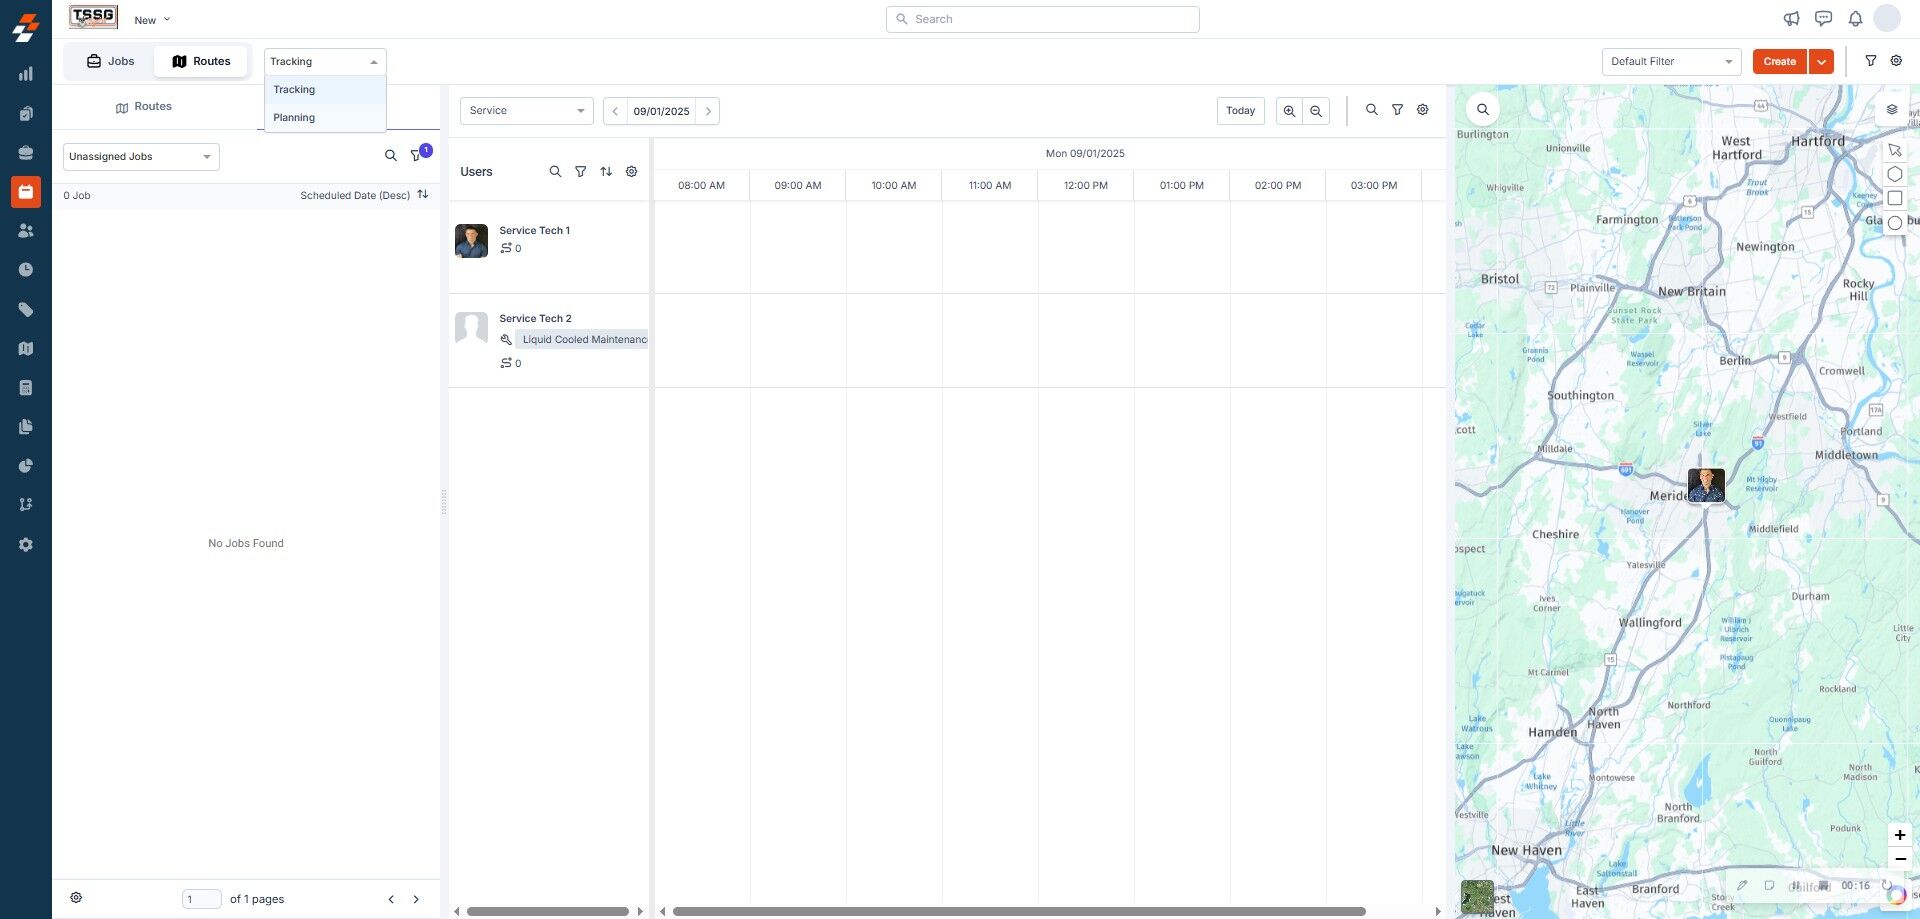
Task: Click the satellite map thumbnail
Action: (1477, 896)
